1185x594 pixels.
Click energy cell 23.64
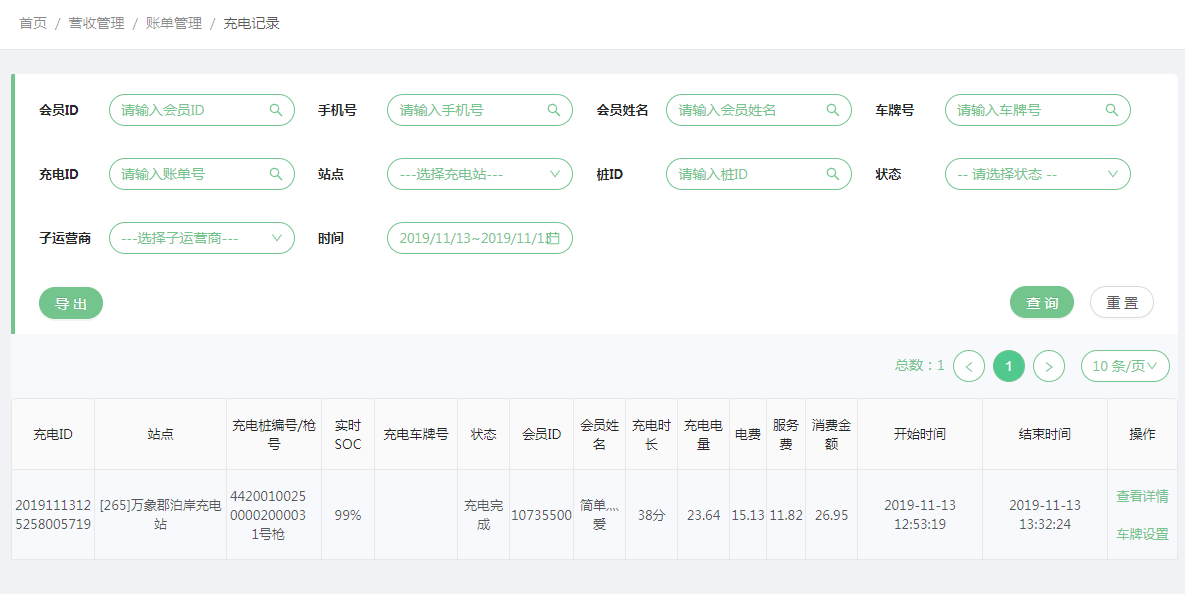click(704, 515)
